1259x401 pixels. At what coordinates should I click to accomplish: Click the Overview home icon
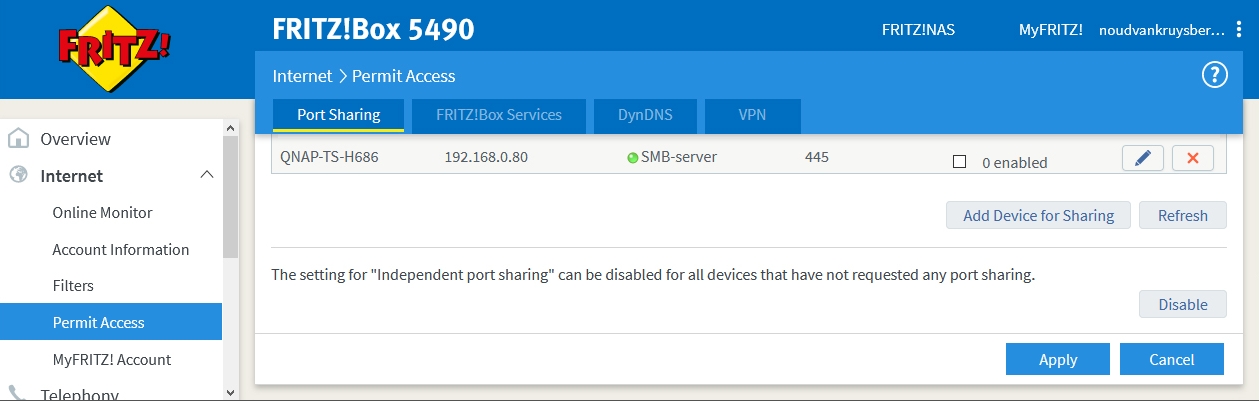click(19, 139)
